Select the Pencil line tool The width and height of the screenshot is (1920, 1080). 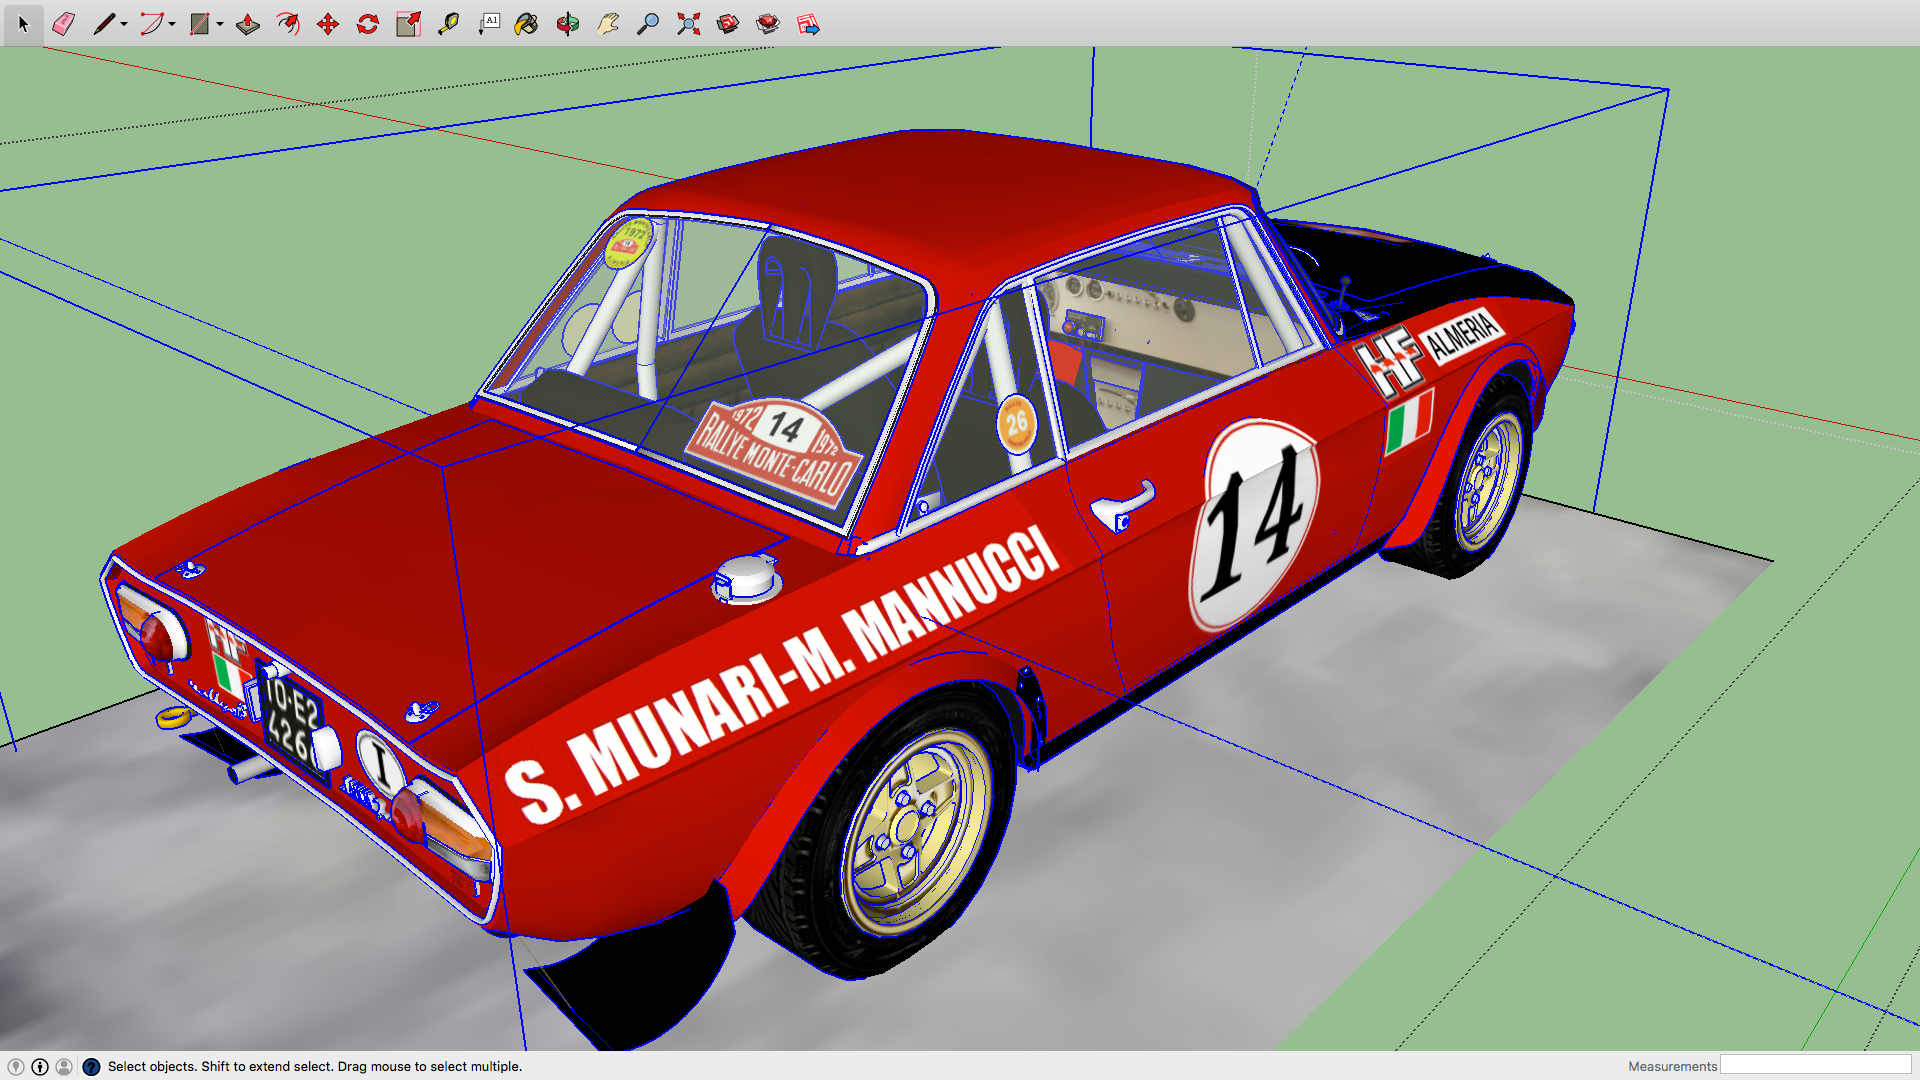pos(103,24)
